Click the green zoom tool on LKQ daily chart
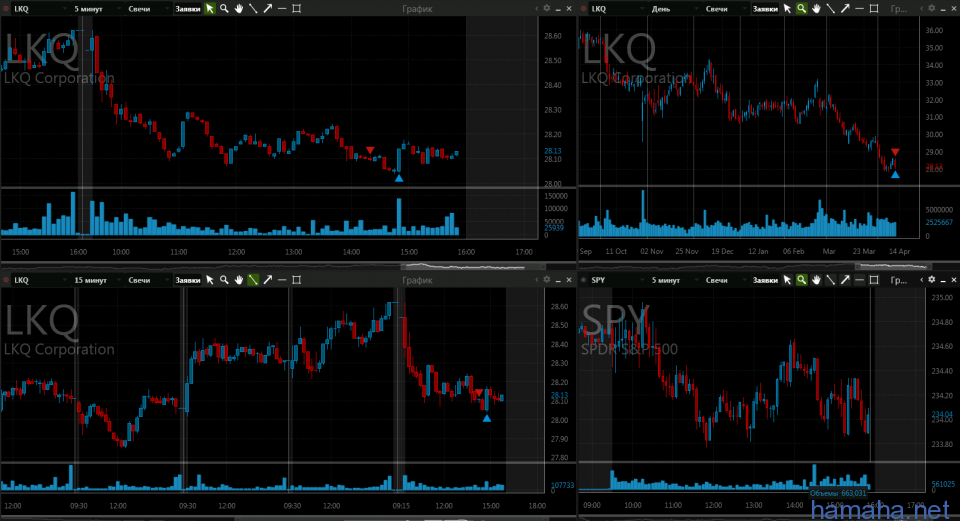The image size is (960, 521). point(801,9)
